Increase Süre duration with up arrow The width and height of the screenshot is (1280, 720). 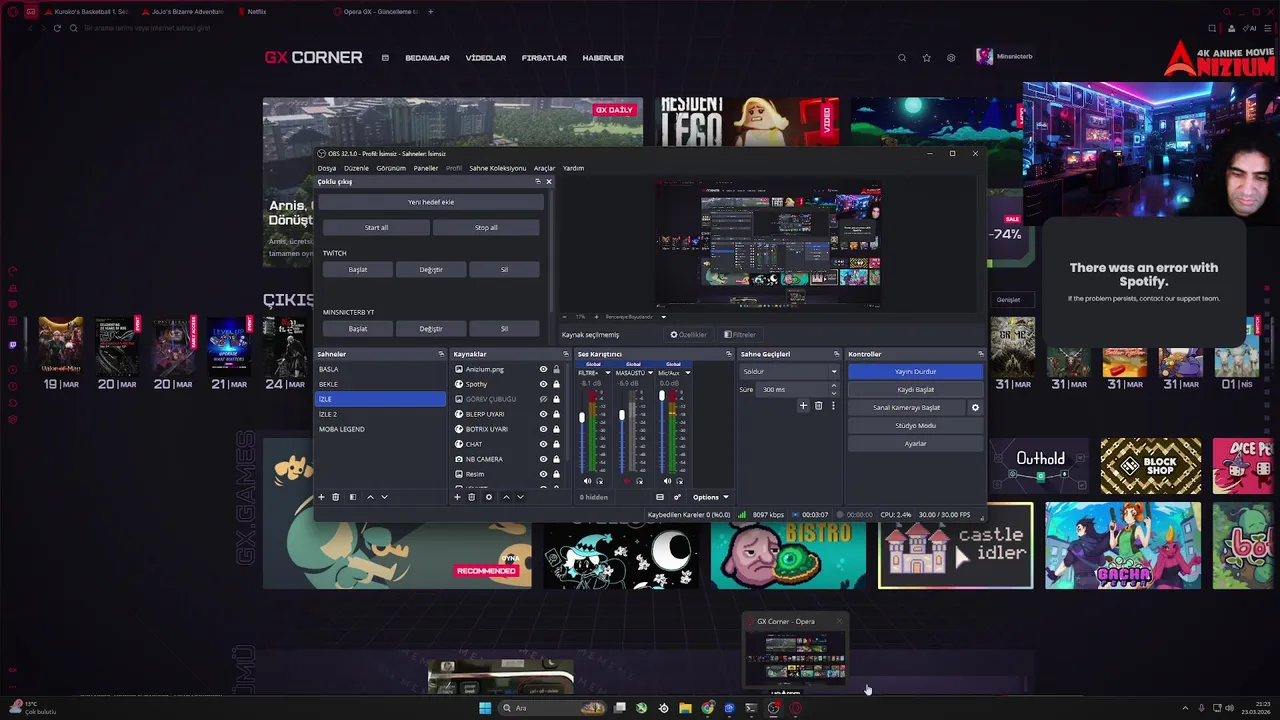pos(834,386)
